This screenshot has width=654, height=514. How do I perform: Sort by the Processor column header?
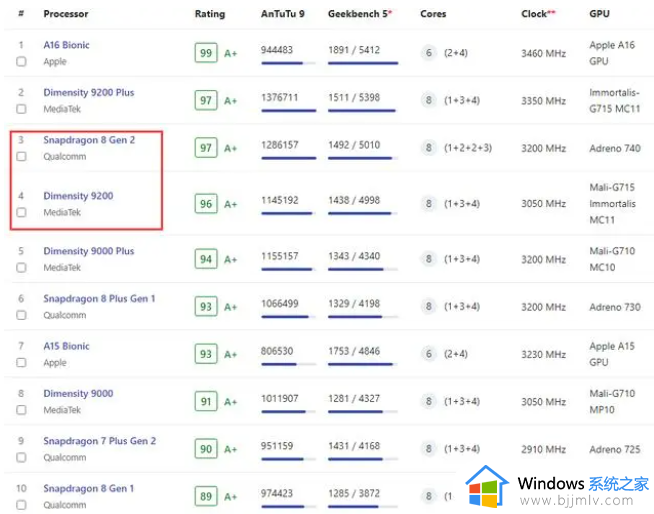click(66, 14)
